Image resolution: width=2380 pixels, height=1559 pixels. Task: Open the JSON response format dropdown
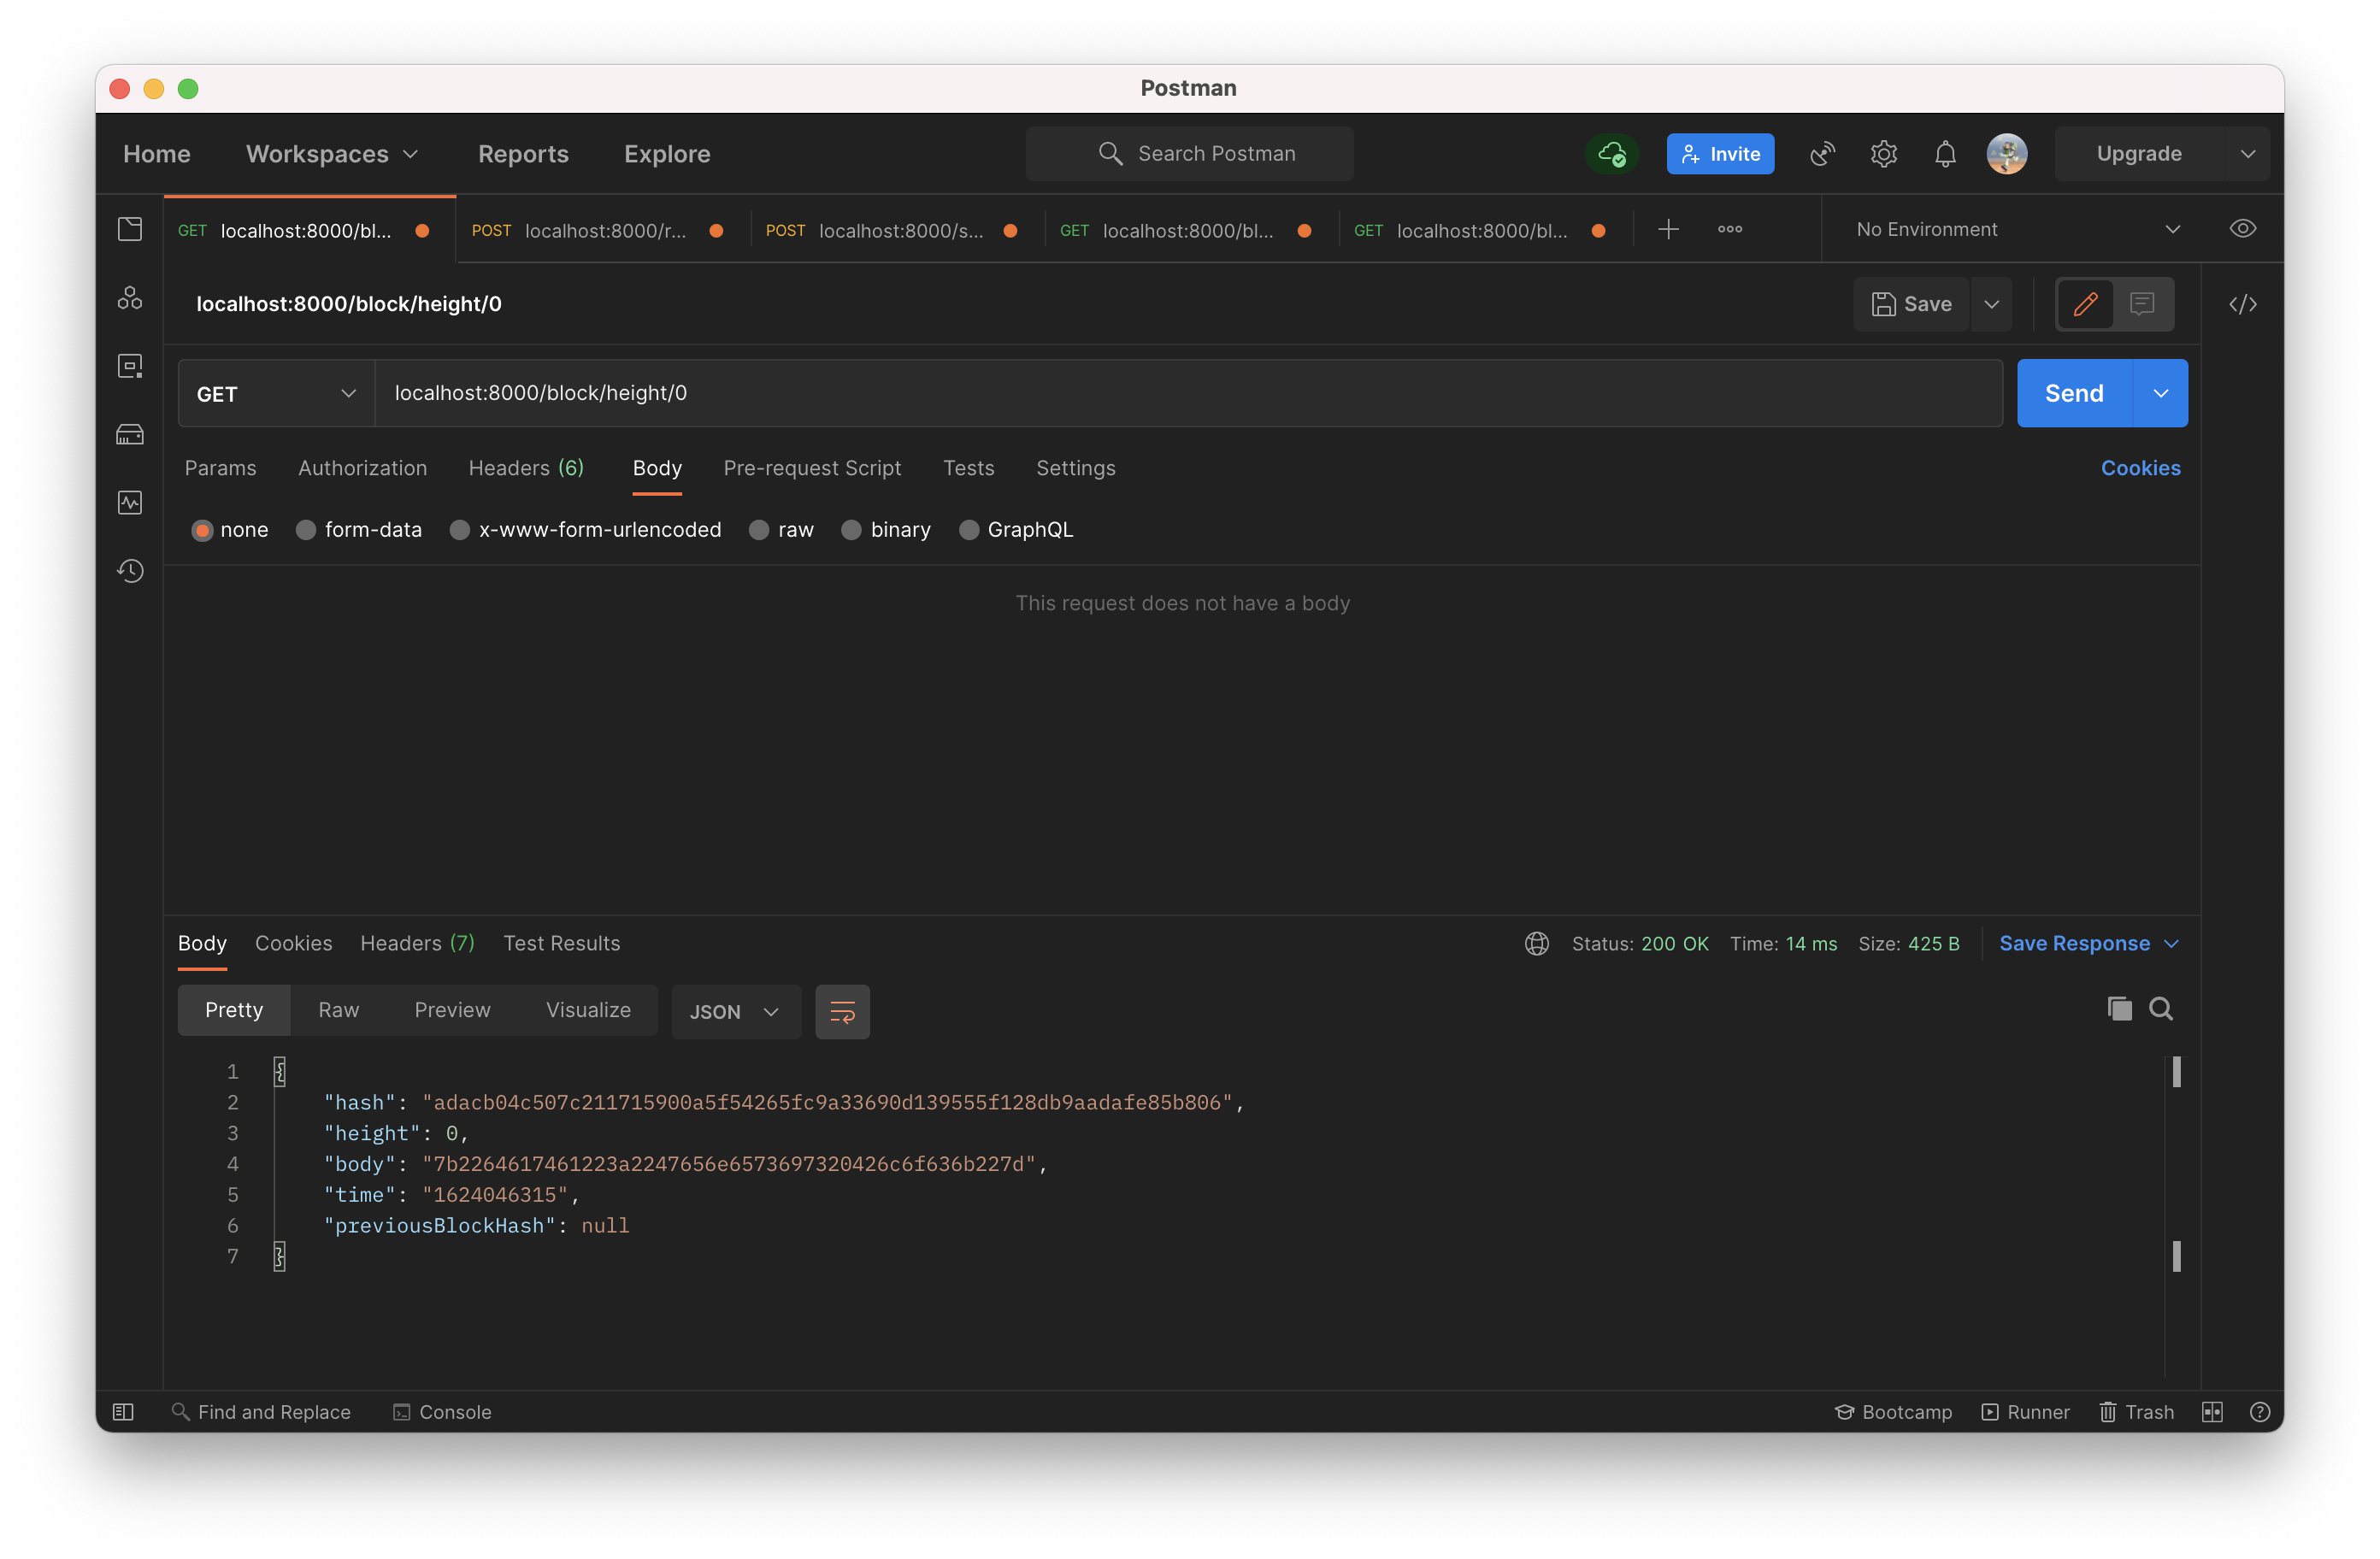(735, 1011)
